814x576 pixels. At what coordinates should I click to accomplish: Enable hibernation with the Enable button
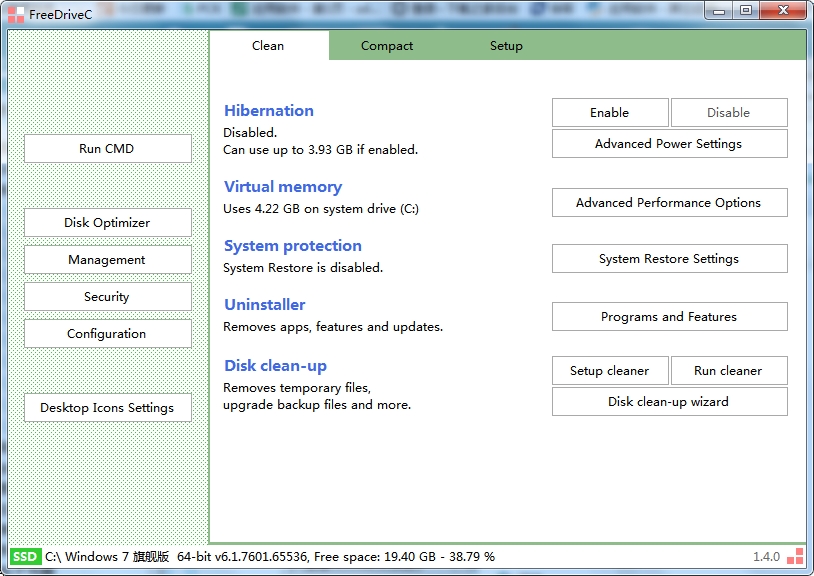[x=609, y=113]
